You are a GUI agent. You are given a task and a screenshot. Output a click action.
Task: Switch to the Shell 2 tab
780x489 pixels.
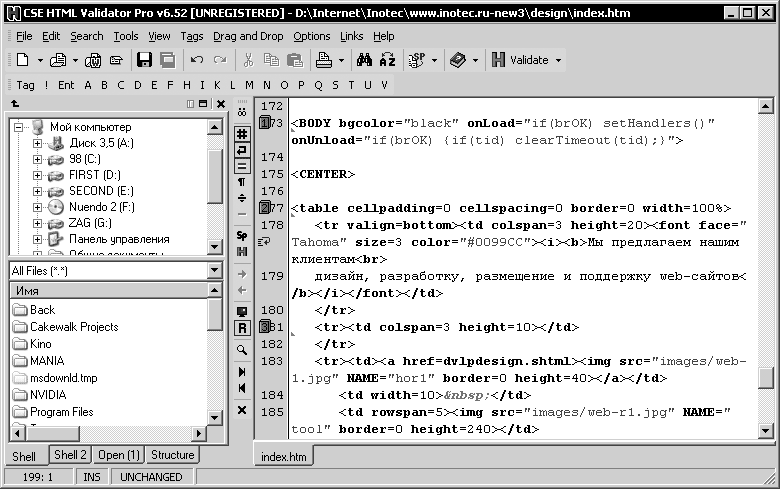click(70, 455)
